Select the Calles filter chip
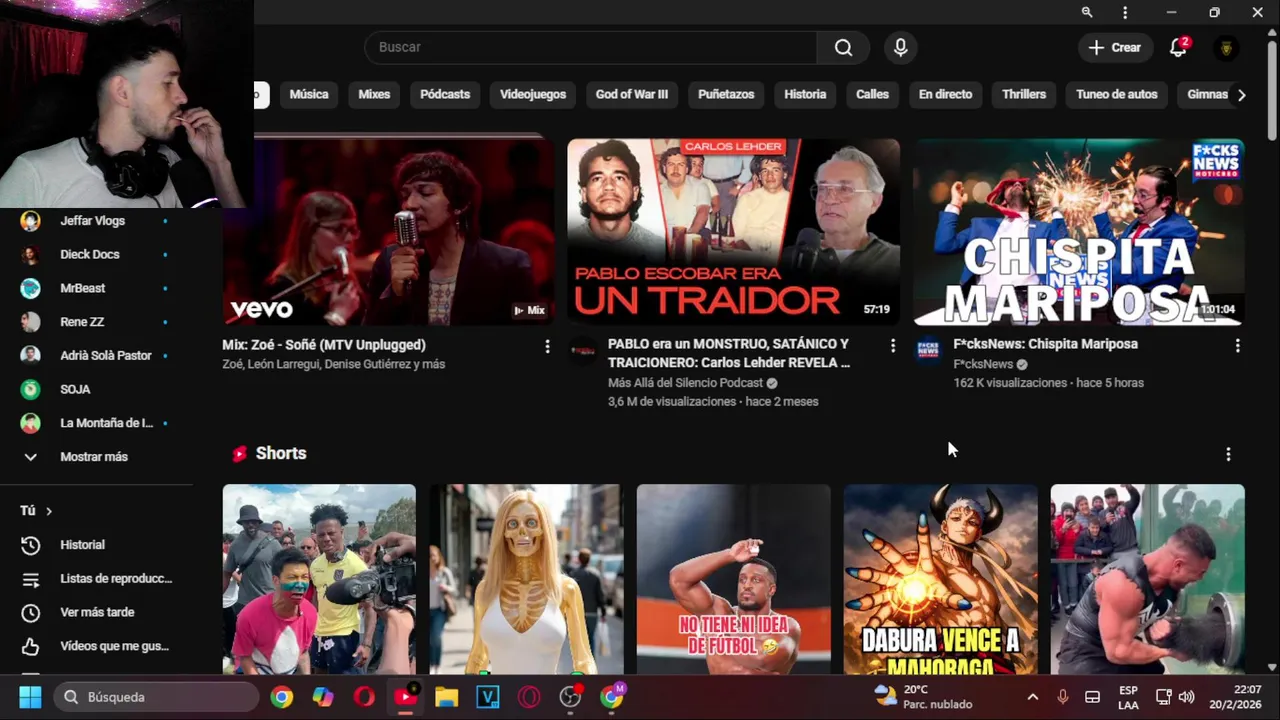Screen dimensions: 1280x720 tap(872, 94)
